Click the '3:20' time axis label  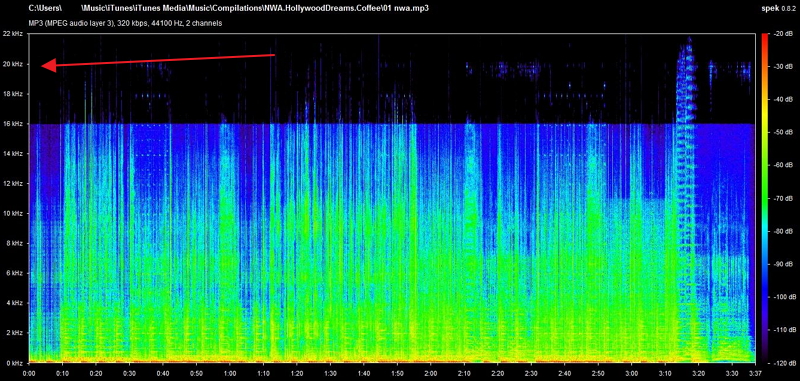pos(699,372)
